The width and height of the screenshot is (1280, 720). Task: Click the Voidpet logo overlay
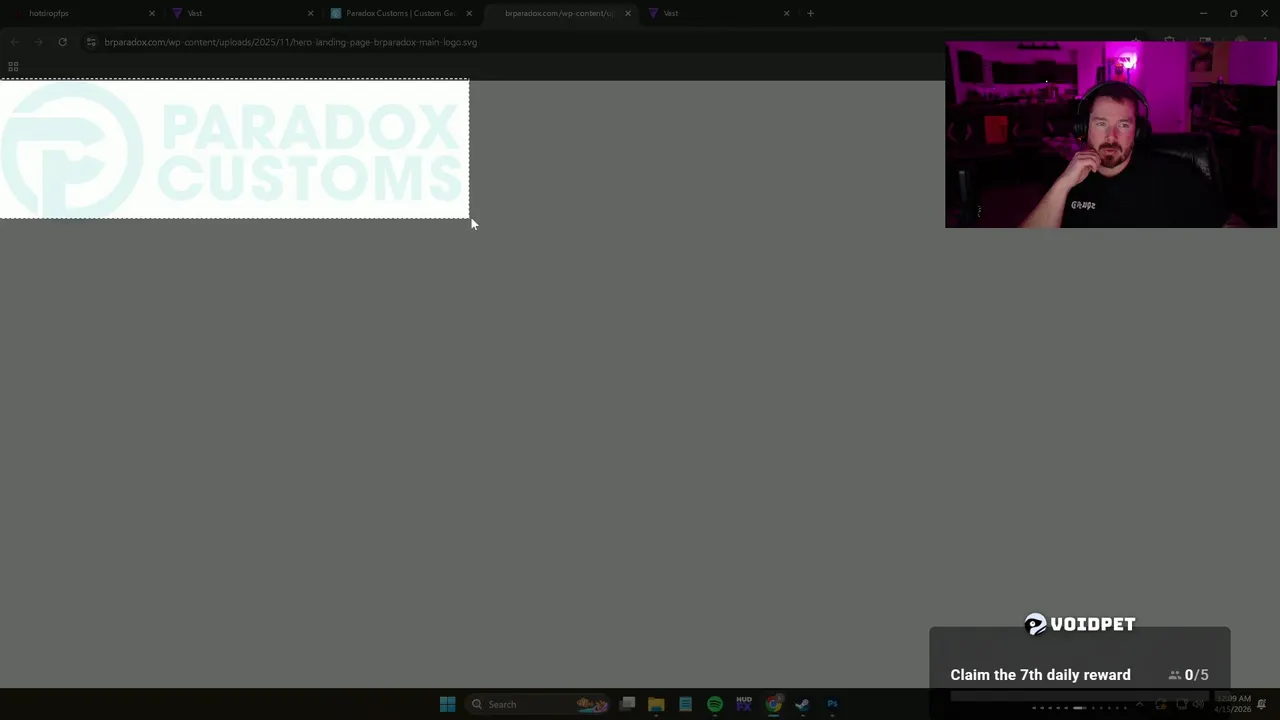coord(1080,624)
